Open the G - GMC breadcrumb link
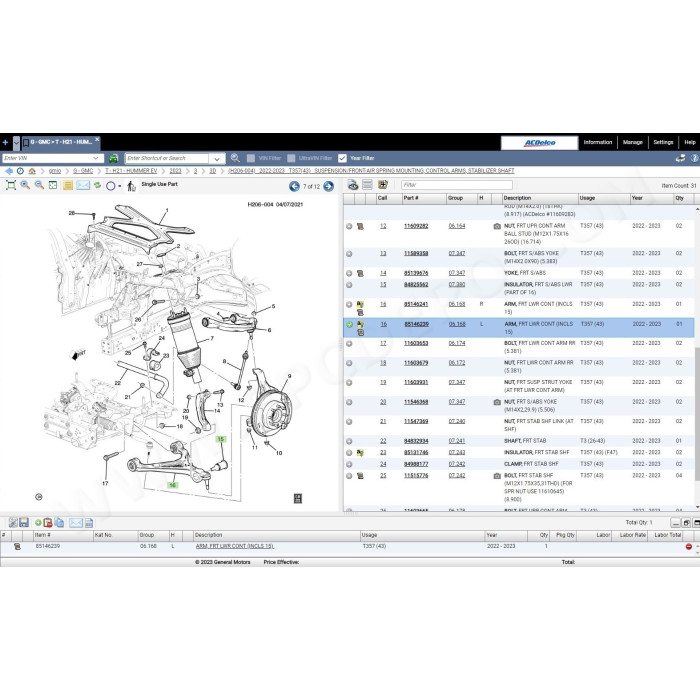 tap(83, 171)
